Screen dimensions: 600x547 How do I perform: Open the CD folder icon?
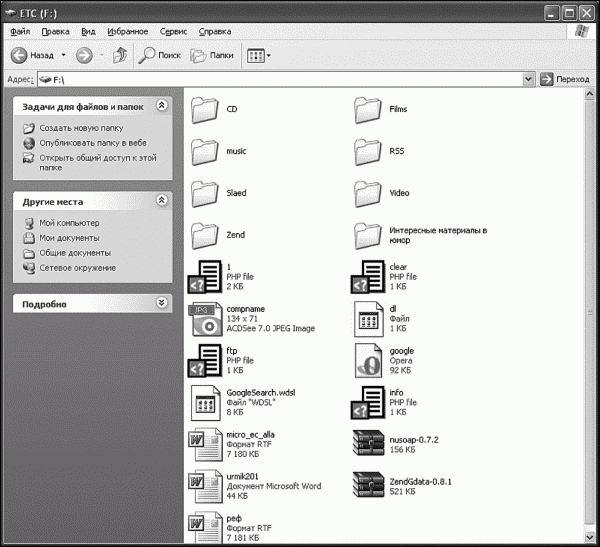tap(205, 110)
